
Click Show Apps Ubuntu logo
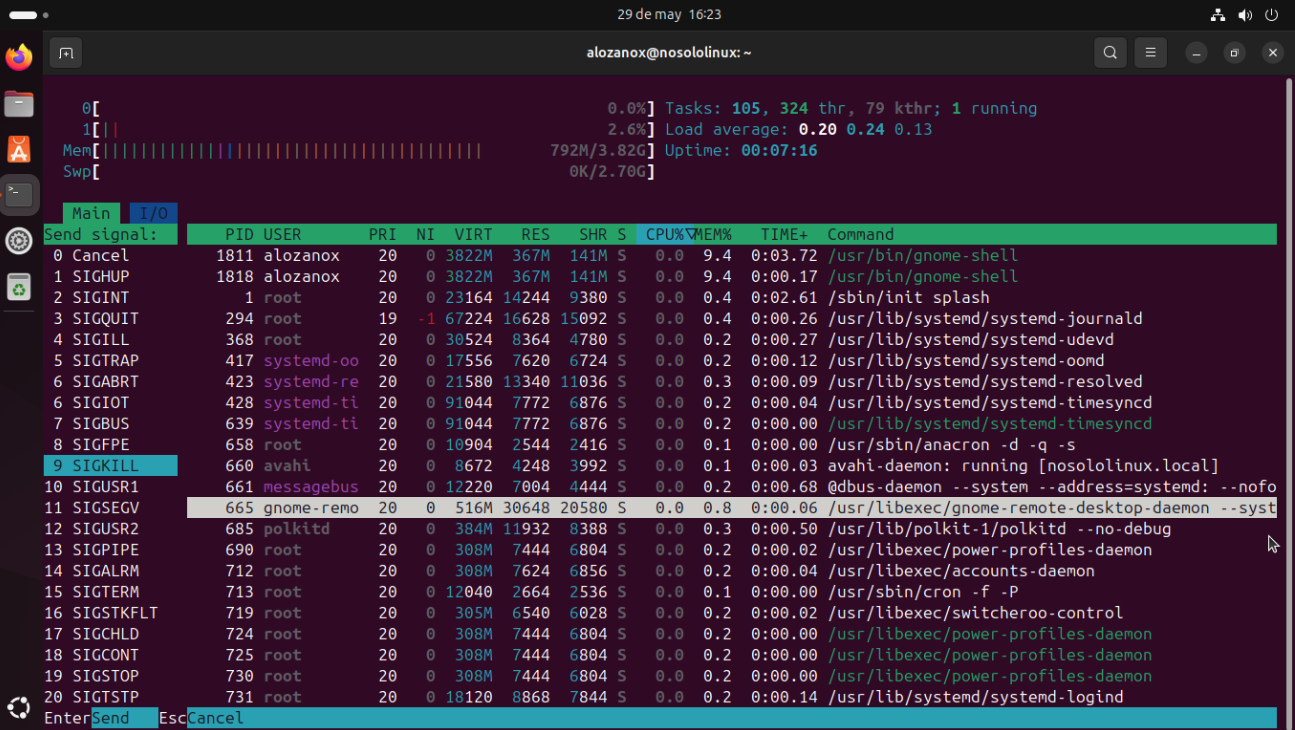pos(19,708)
